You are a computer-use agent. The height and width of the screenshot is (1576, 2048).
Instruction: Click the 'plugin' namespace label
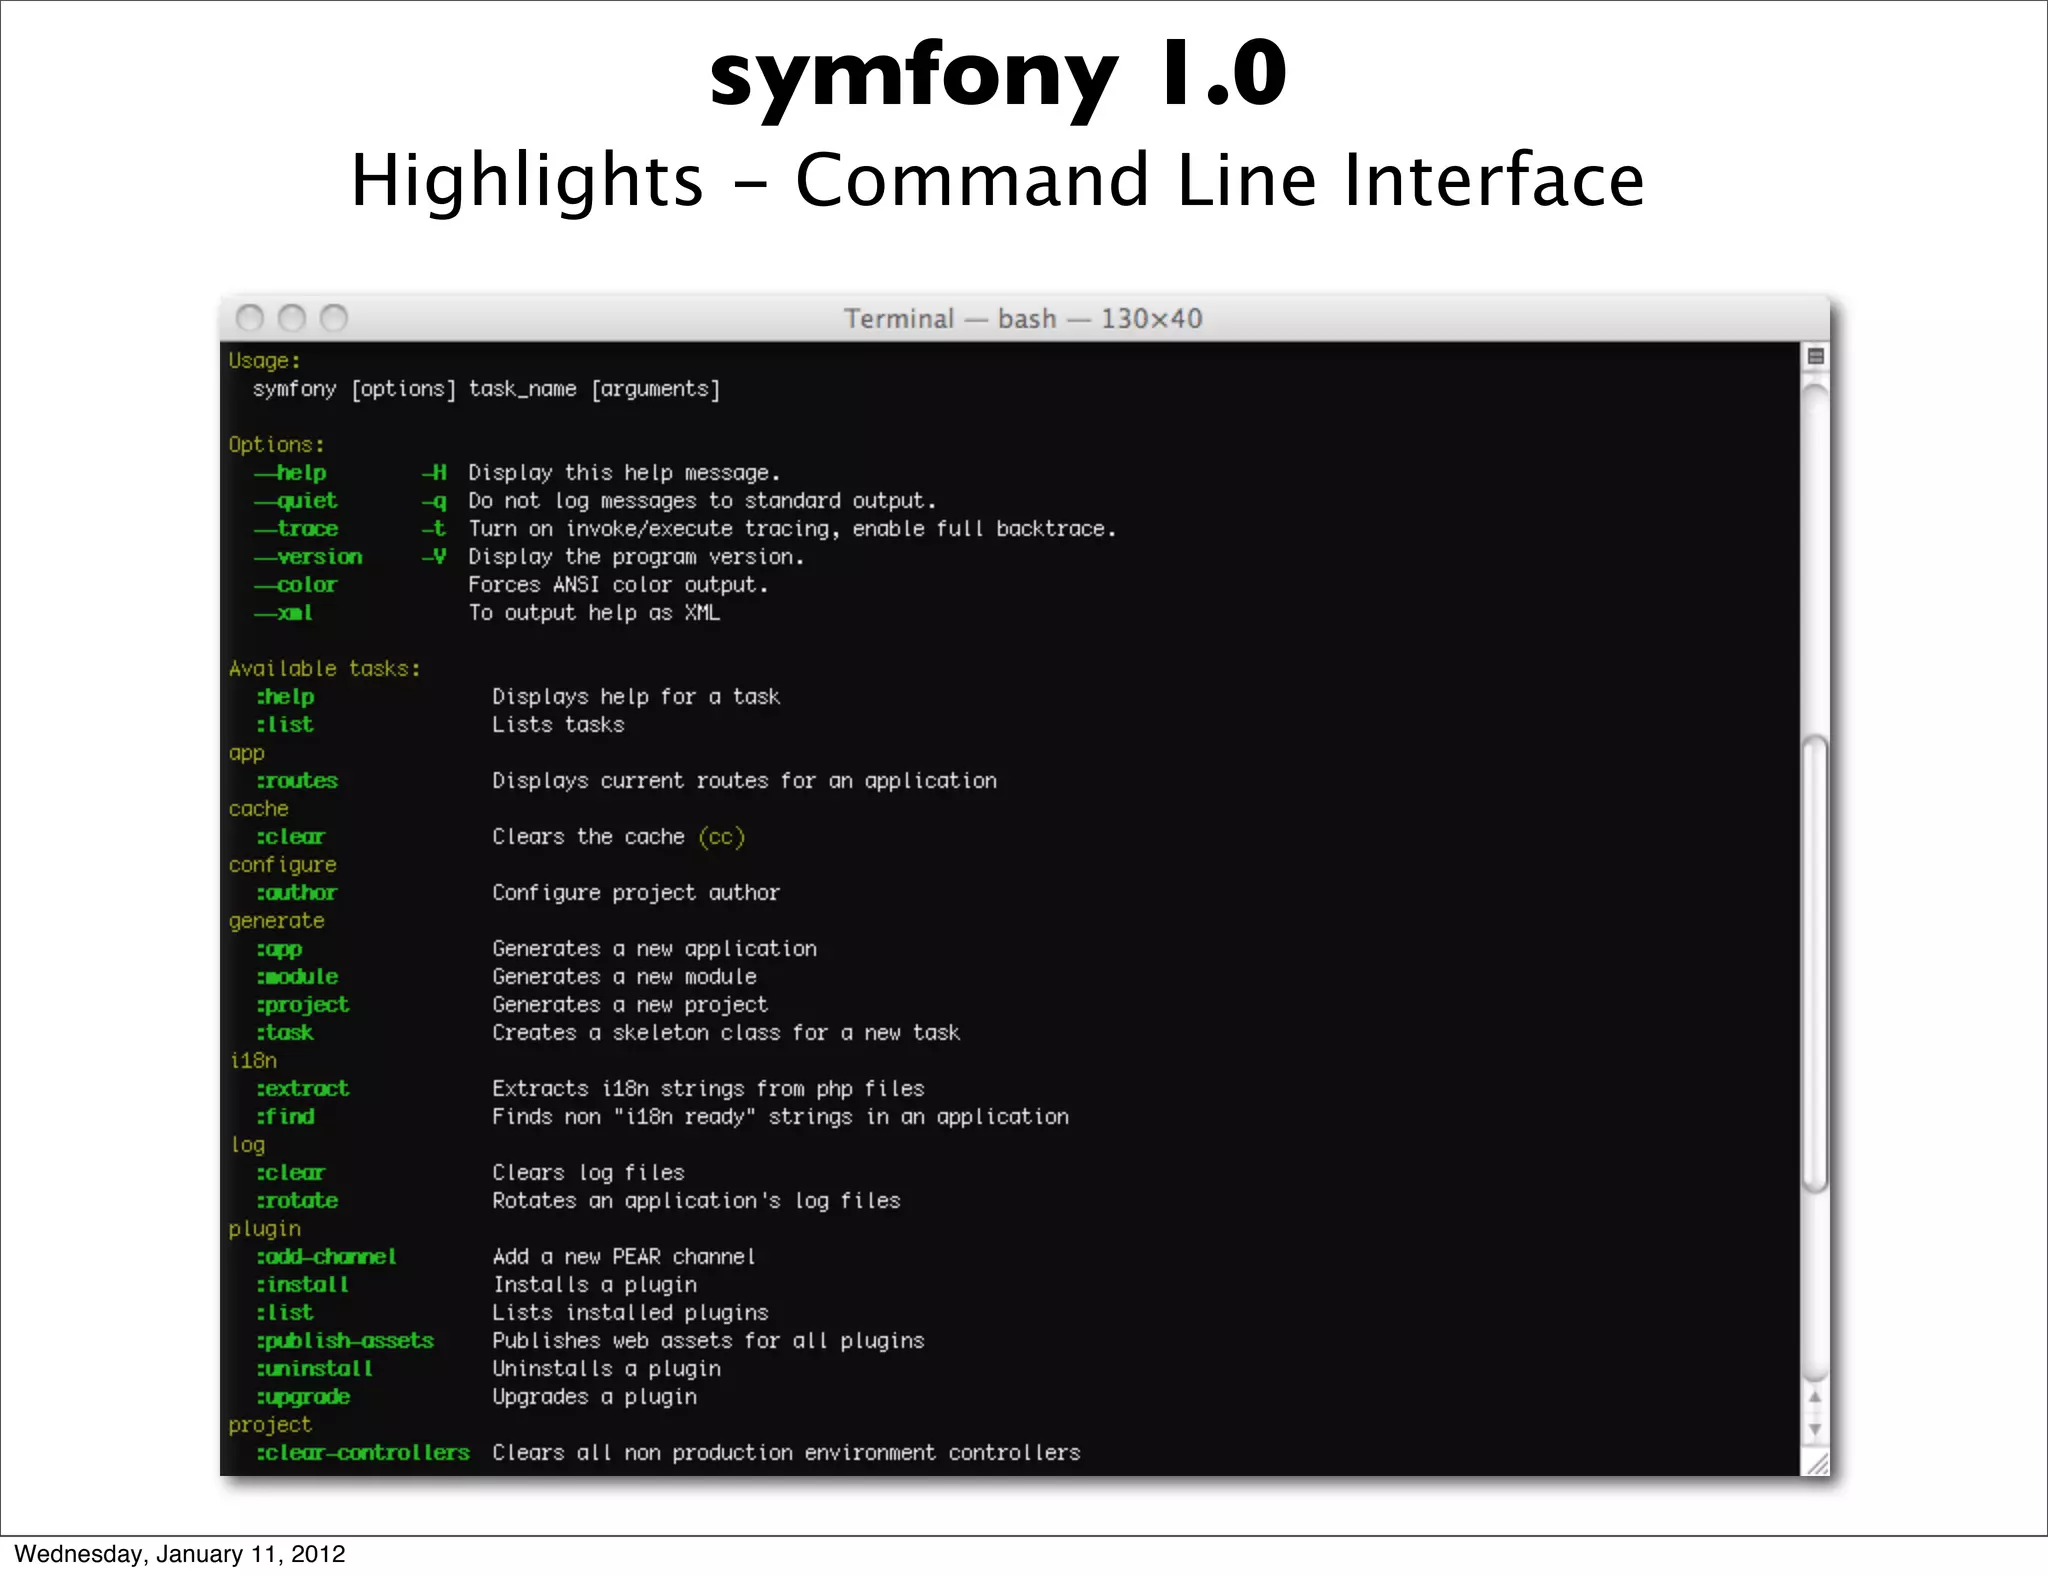click(x=264, y=1229)
